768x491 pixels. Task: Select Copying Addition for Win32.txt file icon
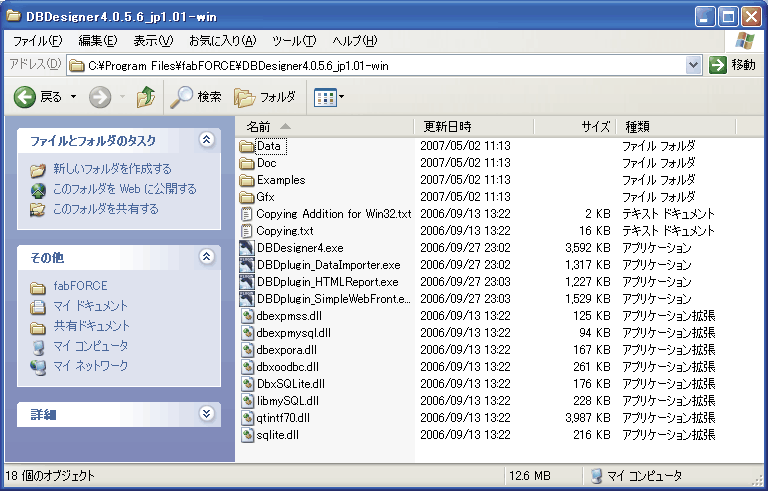[247, 214]
